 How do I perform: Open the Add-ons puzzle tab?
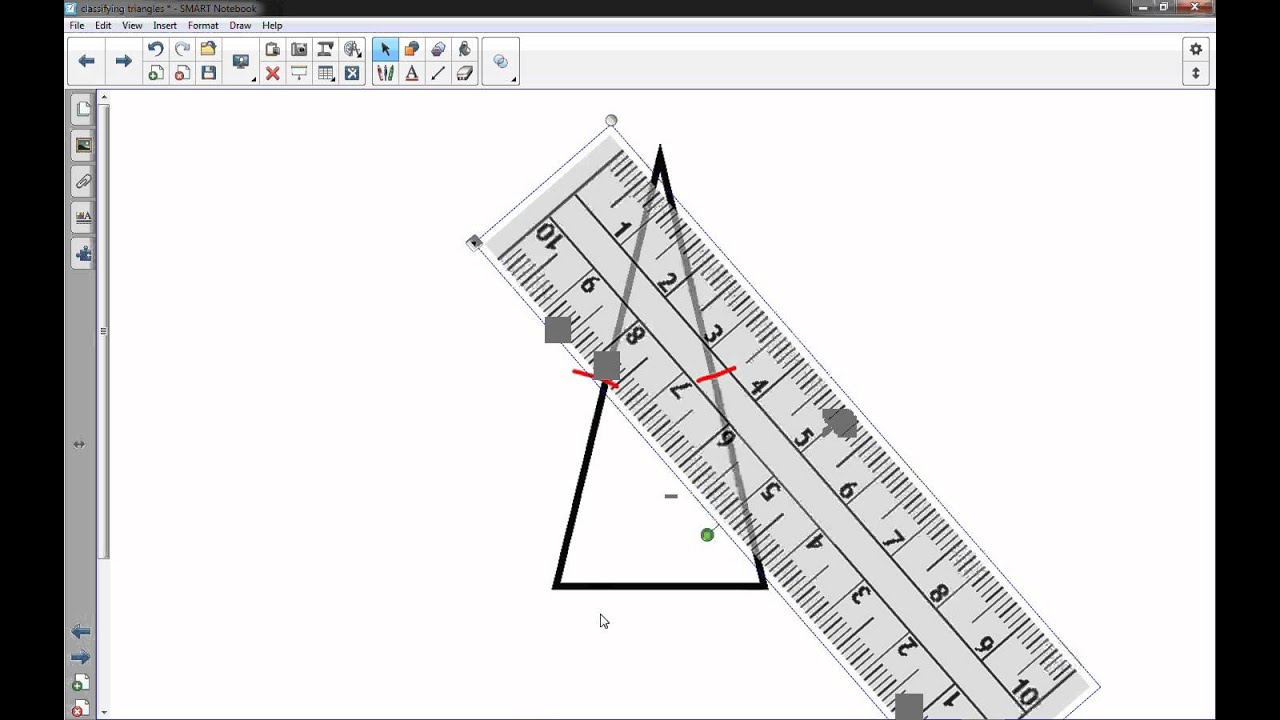(83, 254)
